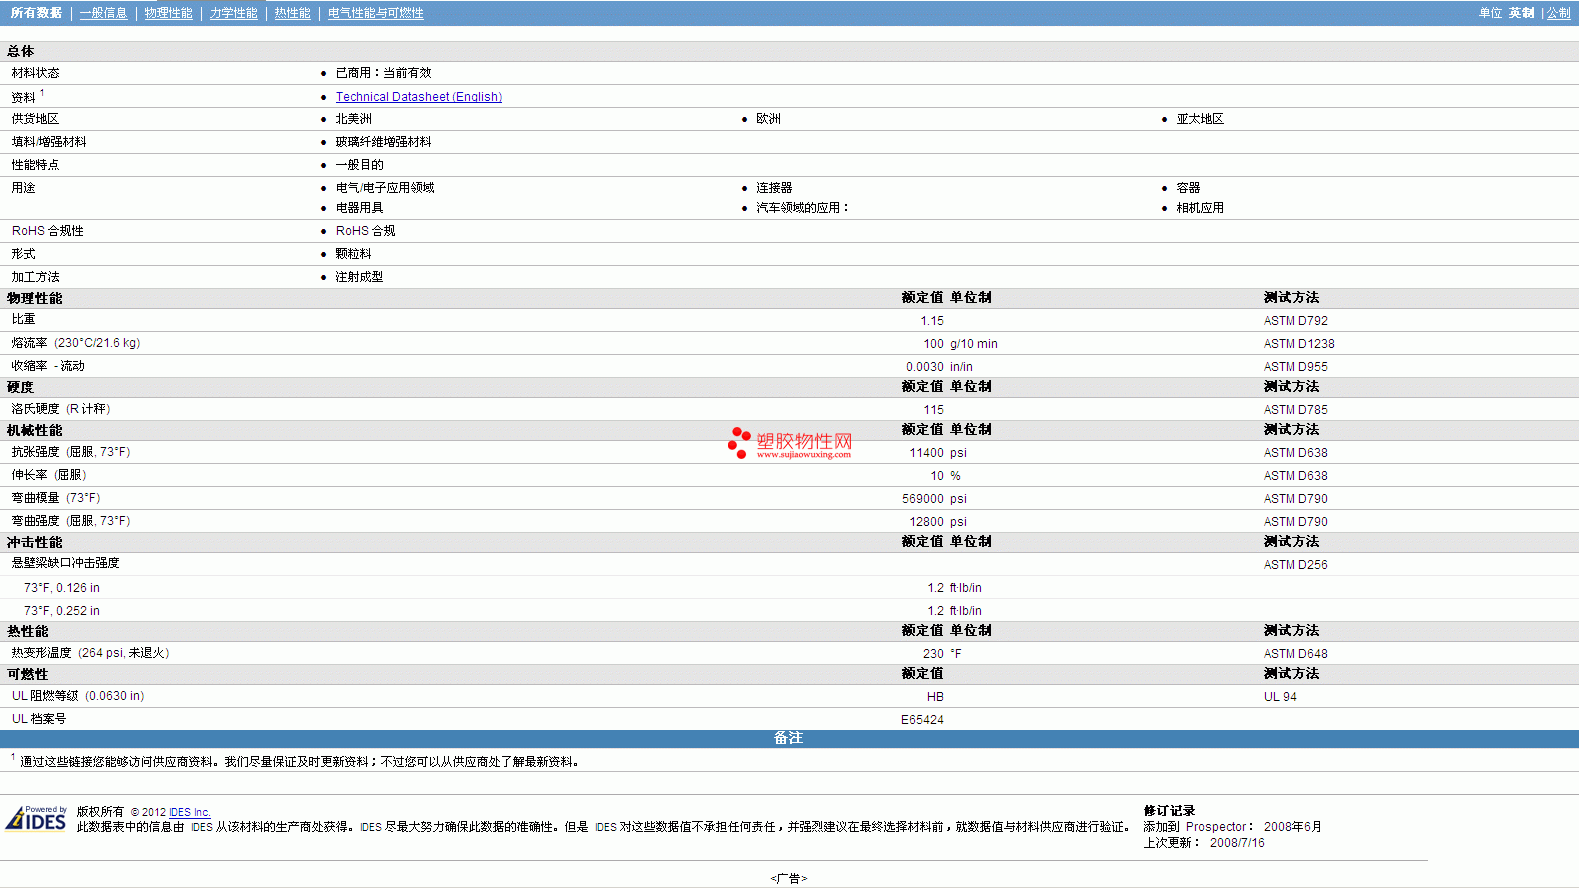Select the 比重 value 1.15

click(932, 321)
